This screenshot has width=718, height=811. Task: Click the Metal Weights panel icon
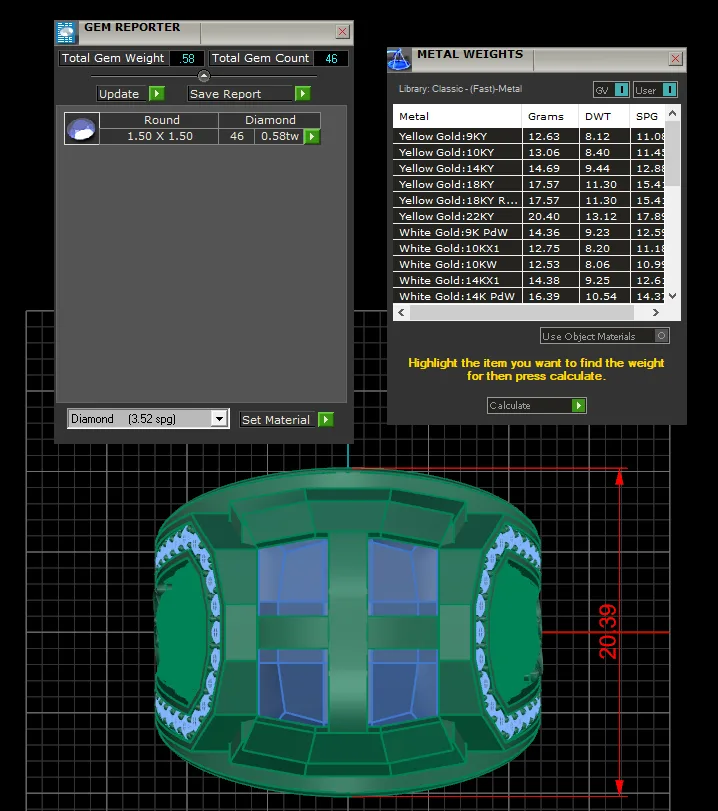tap(399, 59)
